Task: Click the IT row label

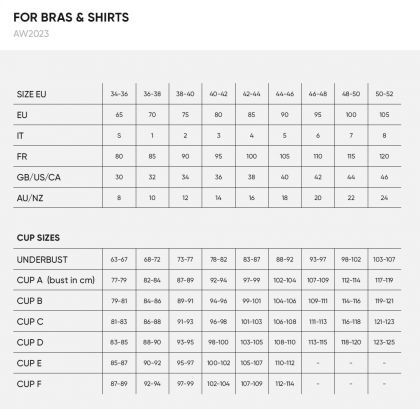Action: click(20, 136)
